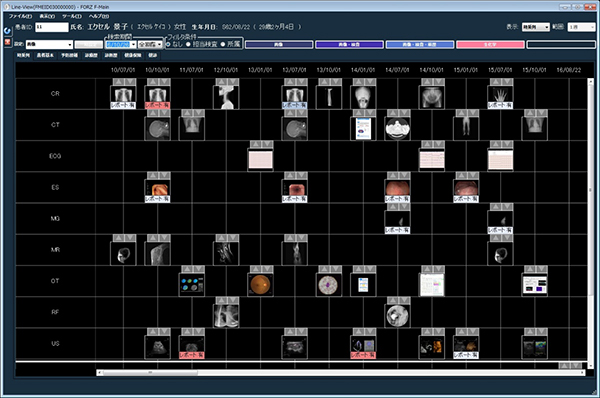The image size is (600, 398).
Task: Click down arrow above ES 15/01/01 endoscopy thumbnail
Action: 473,176
